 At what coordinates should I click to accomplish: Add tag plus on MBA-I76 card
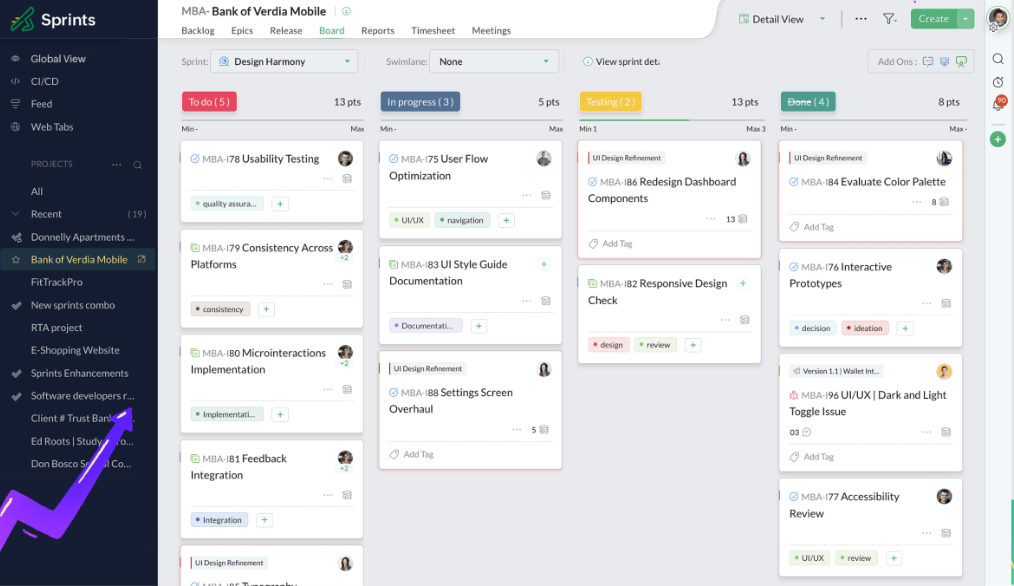click(x=905, y=329)
